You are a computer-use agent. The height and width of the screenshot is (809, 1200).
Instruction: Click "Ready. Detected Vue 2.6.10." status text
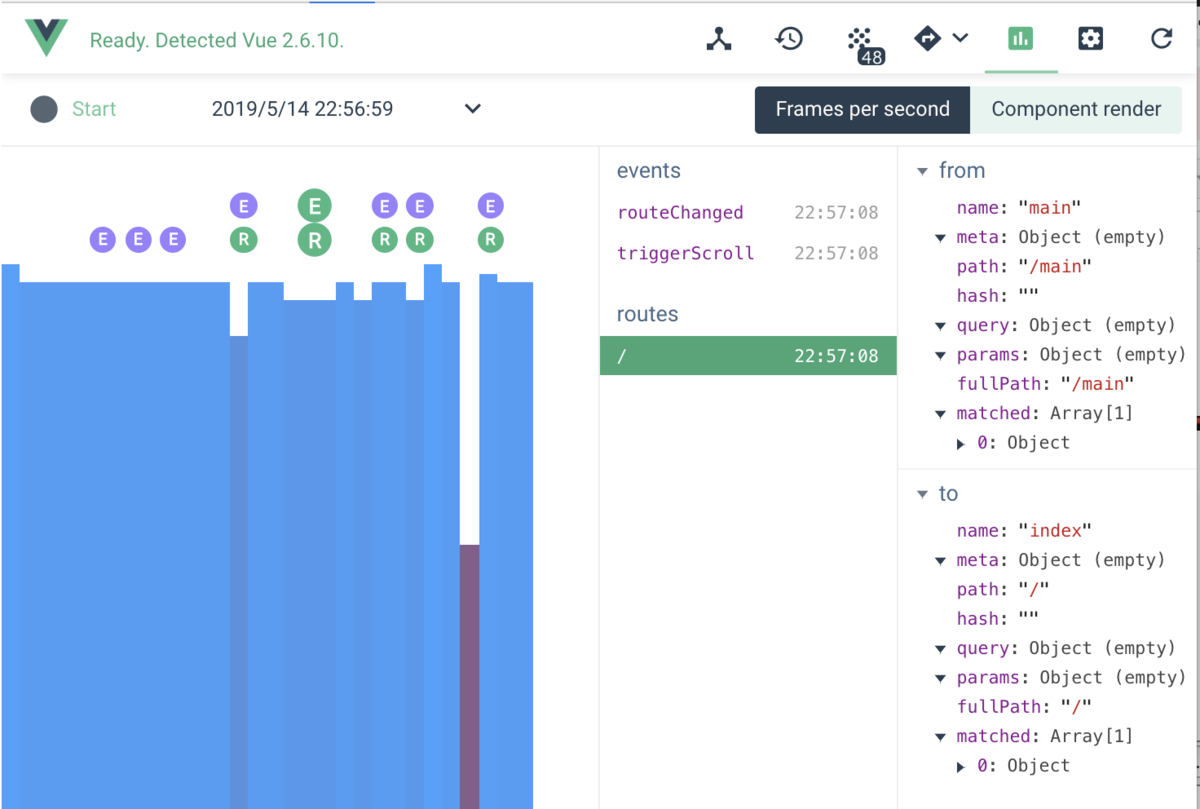pos(217,41)
